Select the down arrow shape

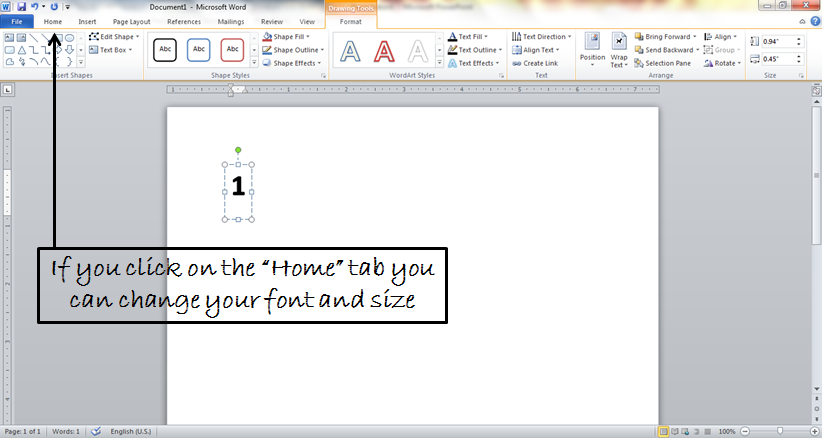point(70,50)
